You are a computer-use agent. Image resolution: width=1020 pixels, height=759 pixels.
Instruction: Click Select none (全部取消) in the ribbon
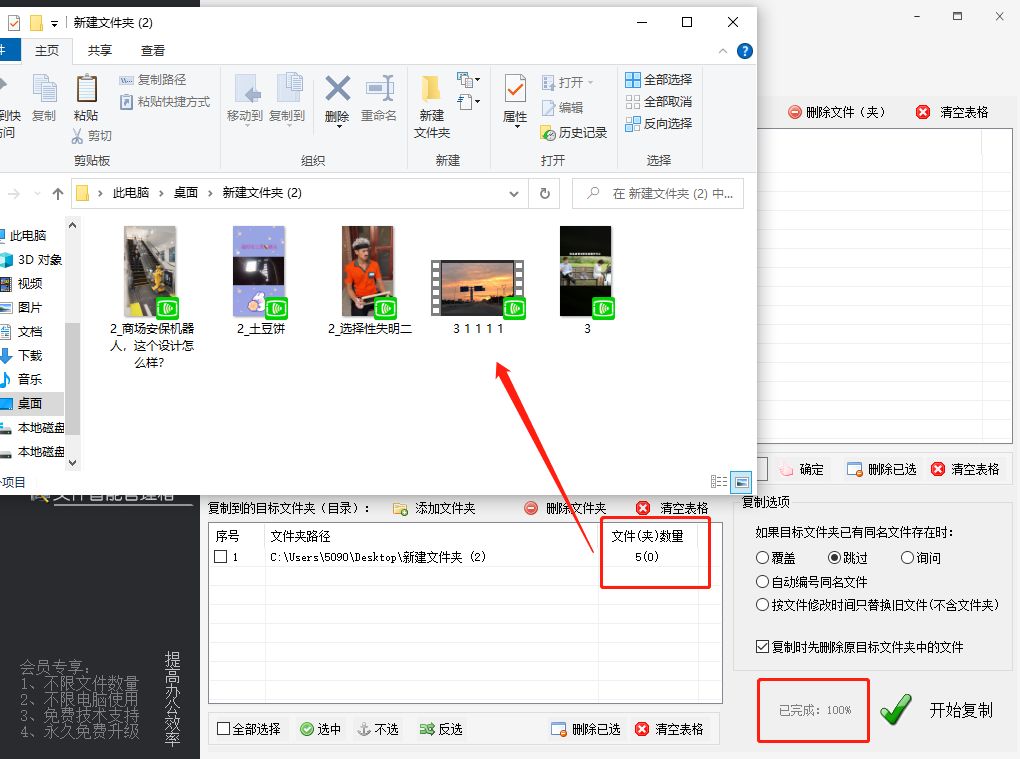[x=658, y=101]
